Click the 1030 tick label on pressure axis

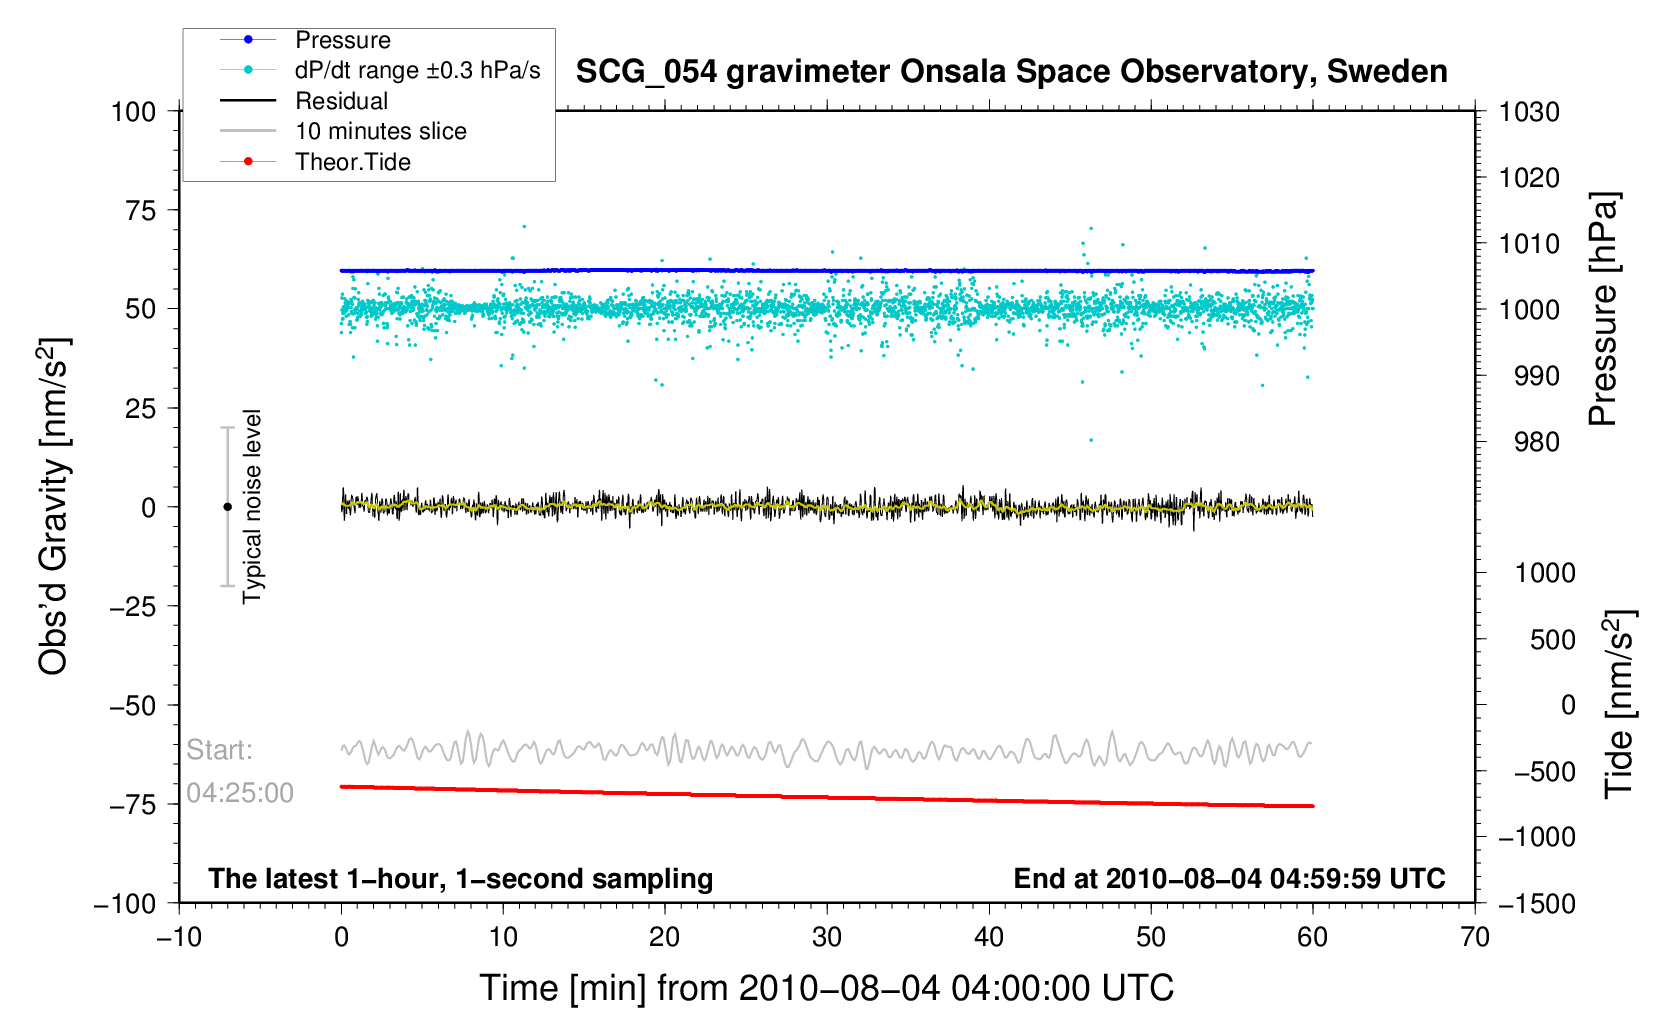coord(1529,112)
